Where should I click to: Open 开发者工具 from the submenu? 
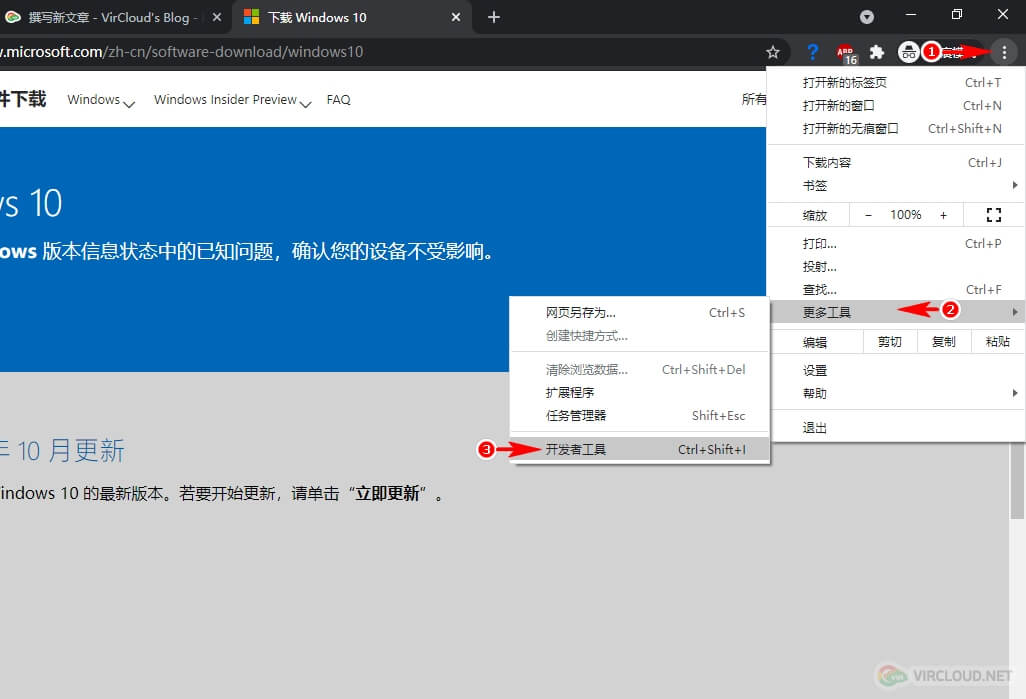coord(639,450)
